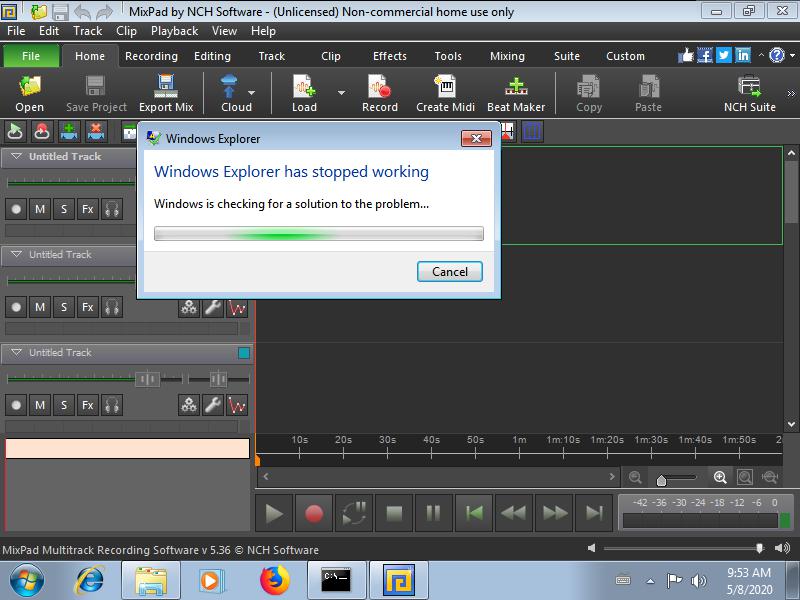800x600 pixels.
Task: Mute the third Untitled Track
Action: [40, 405]
